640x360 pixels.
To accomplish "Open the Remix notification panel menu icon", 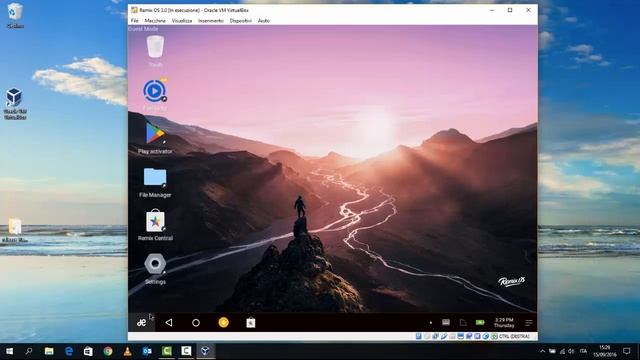I will 529,323.
